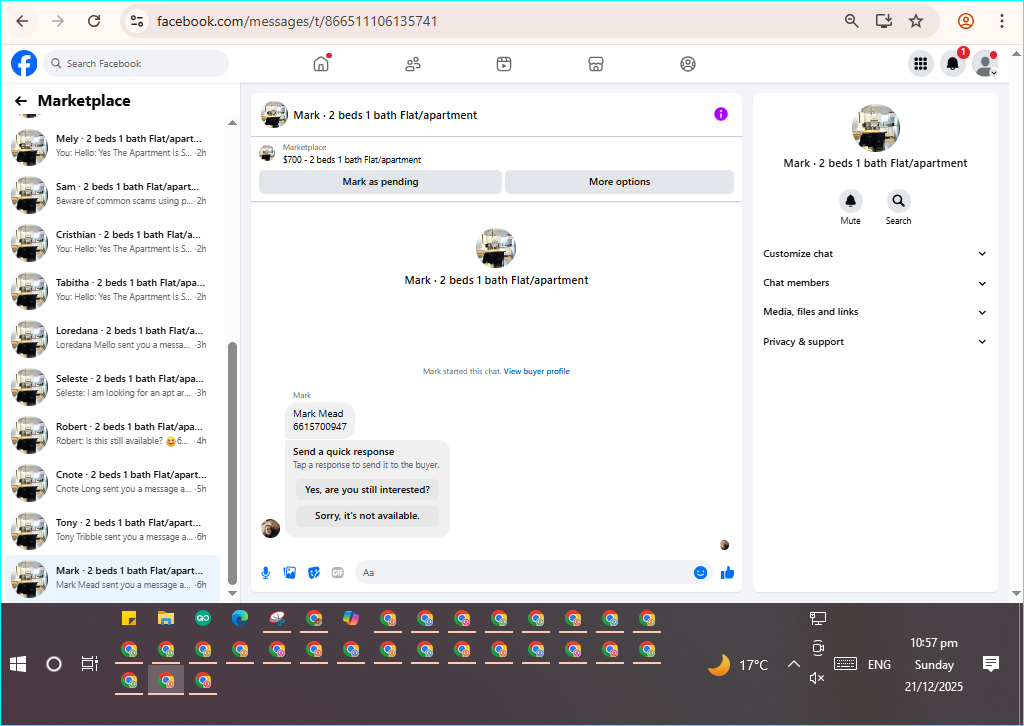Open Chrome three-dot menu
This screenshot has width=1024, height=726.
[1002, 21]
